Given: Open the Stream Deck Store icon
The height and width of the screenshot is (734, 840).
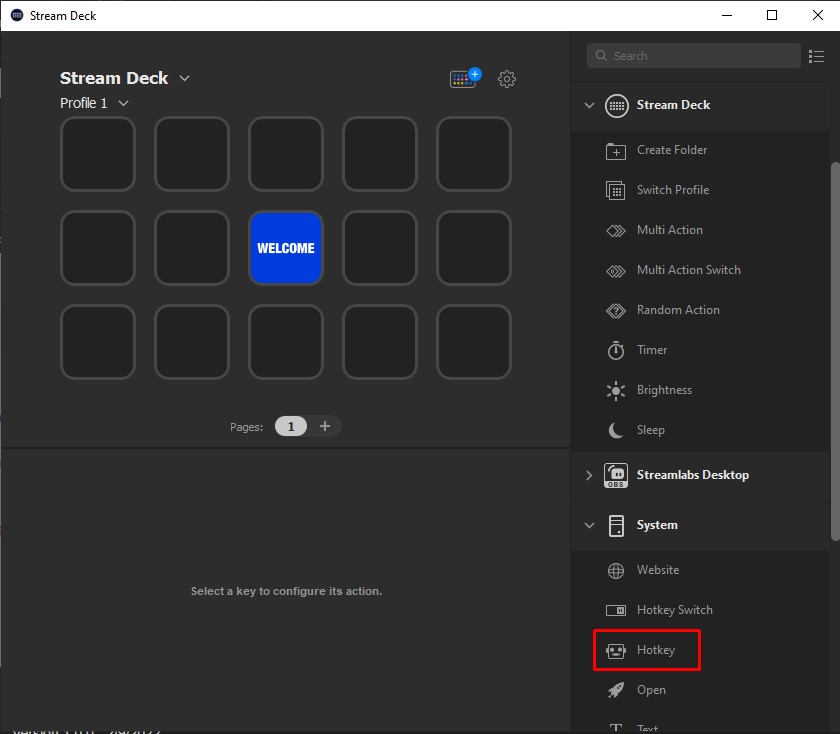Looking at the screenshot, I should (x=465, y=78).
